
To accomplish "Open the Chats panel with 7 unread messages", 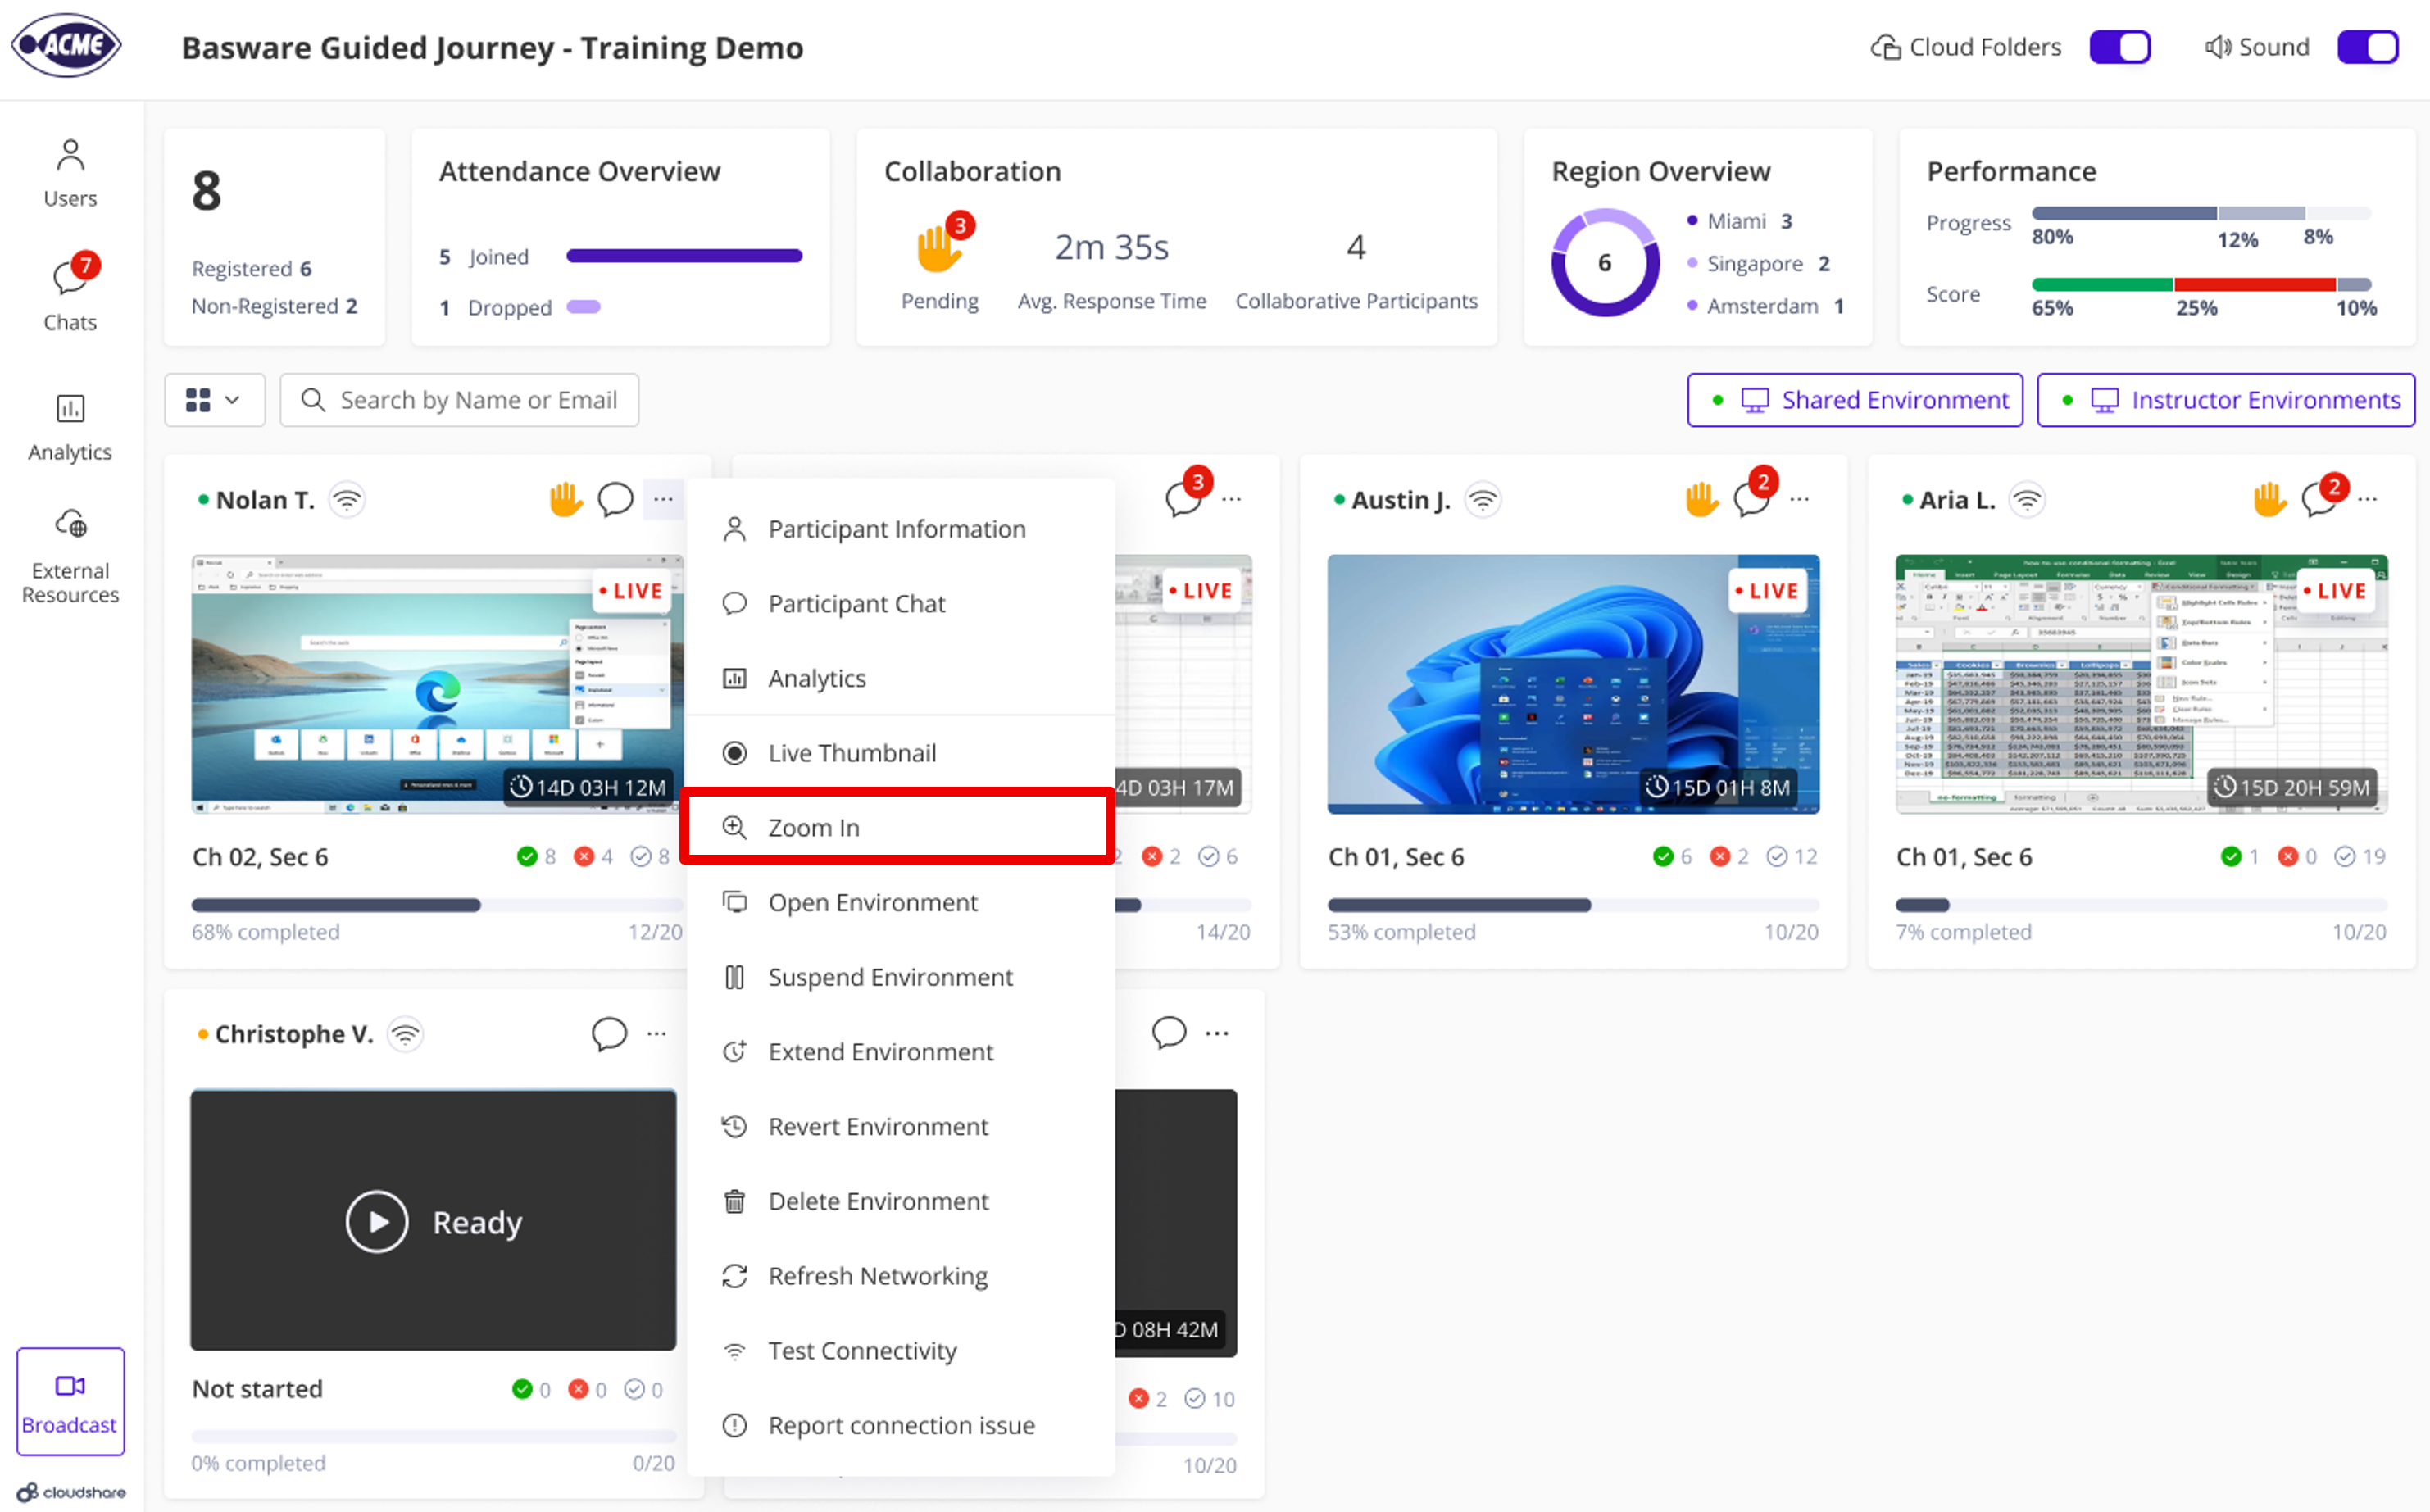I will click(x=69, y=292).
